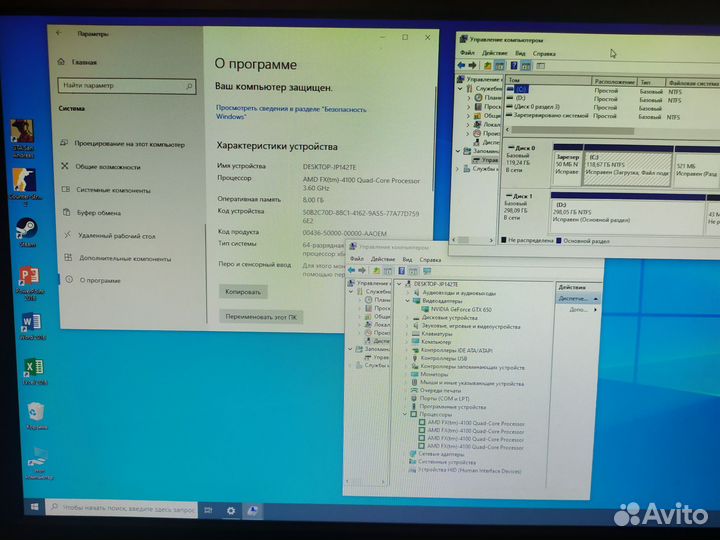Select the NVIDIA GeForce GTX 650 device

pyautogui.click(x=456, y=309)
